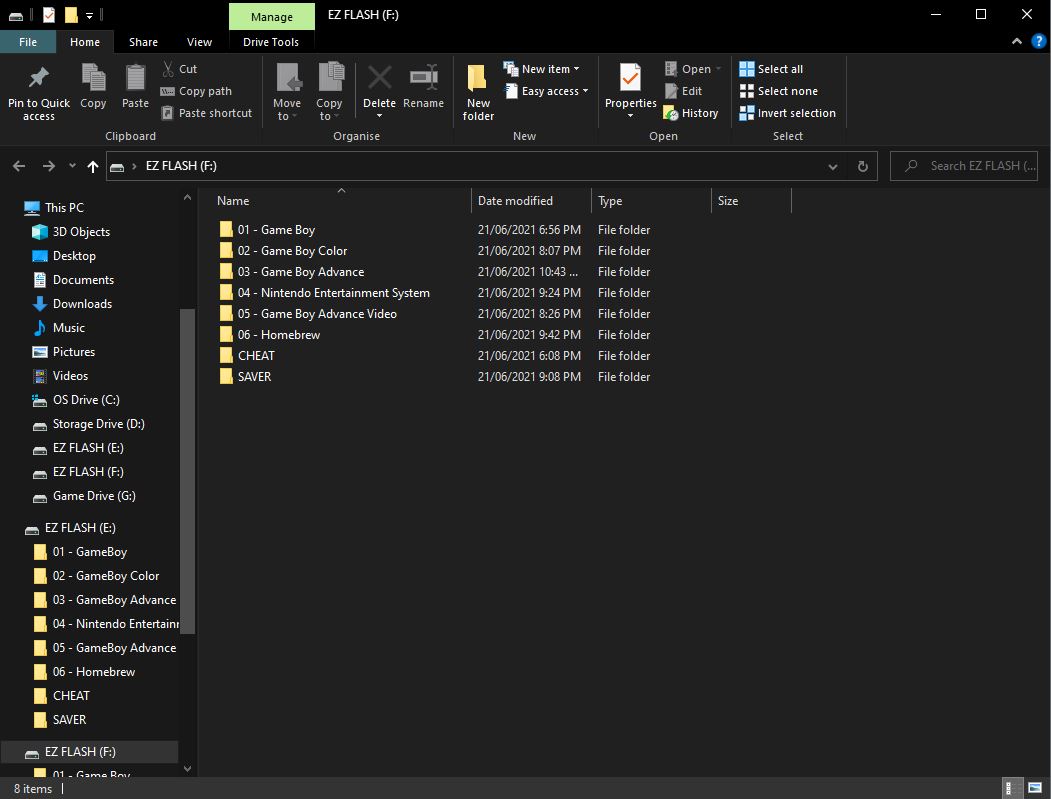
Task: Select the SAVER folder in the file list
Action: 245,376
